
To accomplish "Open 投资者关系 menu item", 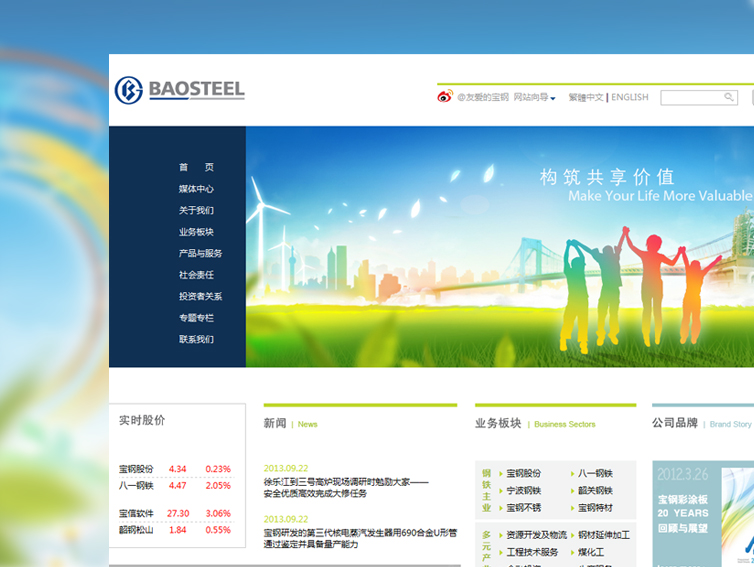I will (201, 296).
